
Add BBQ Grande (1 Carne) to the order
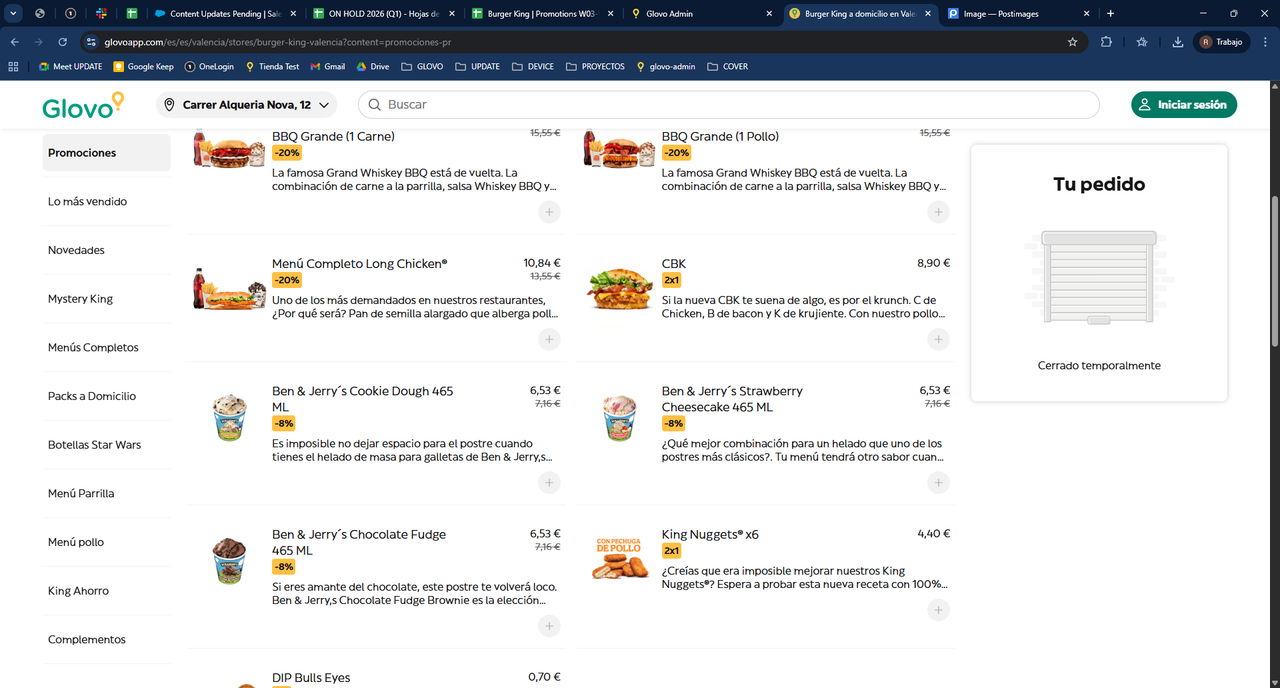[x=549, y=212]
